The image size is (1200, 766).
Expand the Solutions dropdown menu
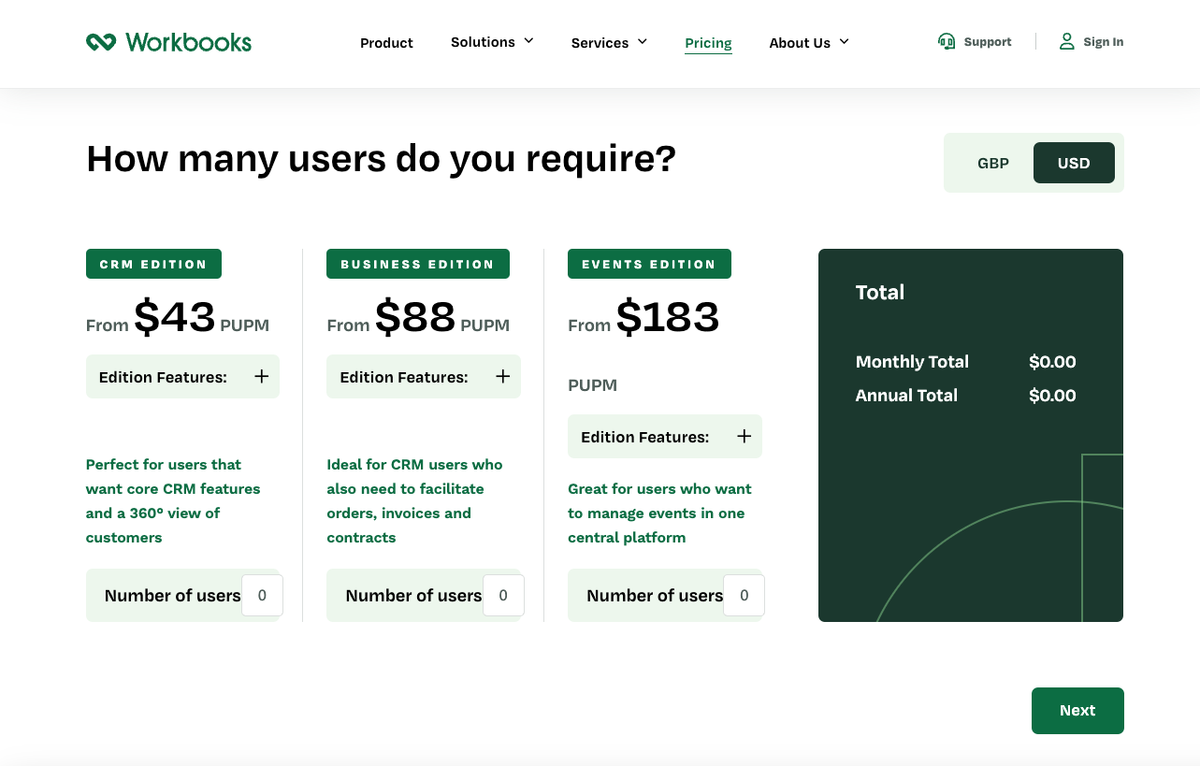(x=491, y=42)
